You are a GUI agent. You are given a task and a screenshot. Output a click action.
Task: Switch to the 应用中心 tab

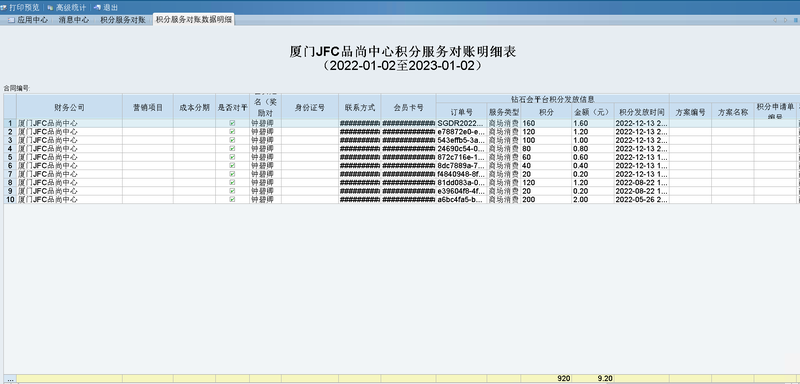pyautogui.click(x=28, y=20)
